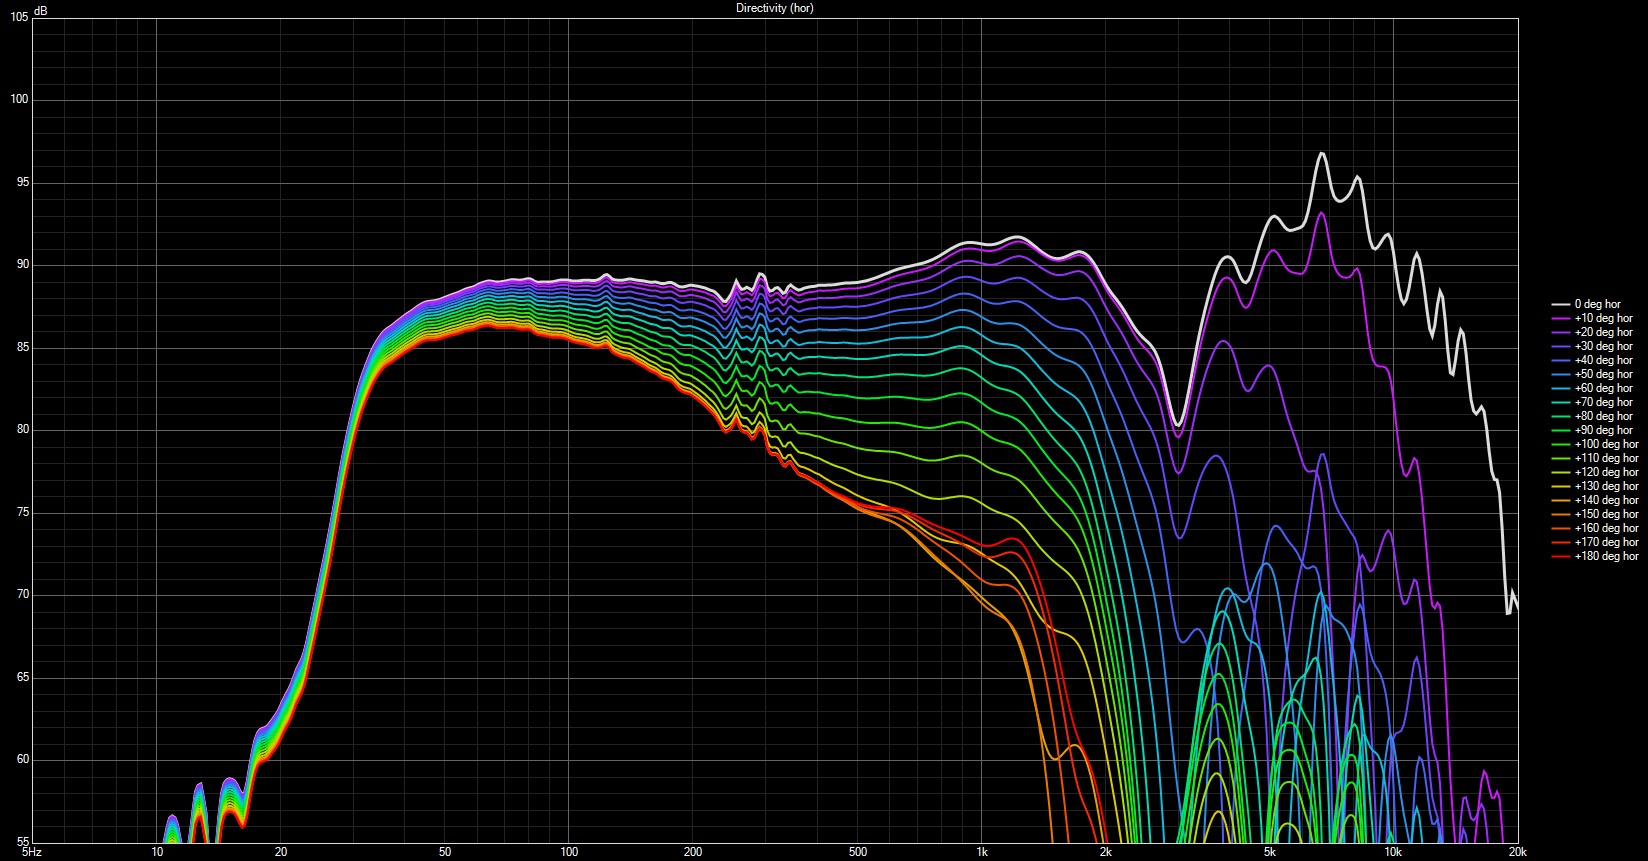Click the 1k label on the frequency axis
Viewport: 1648px width, 861px height.
click(x=982, y=852)
